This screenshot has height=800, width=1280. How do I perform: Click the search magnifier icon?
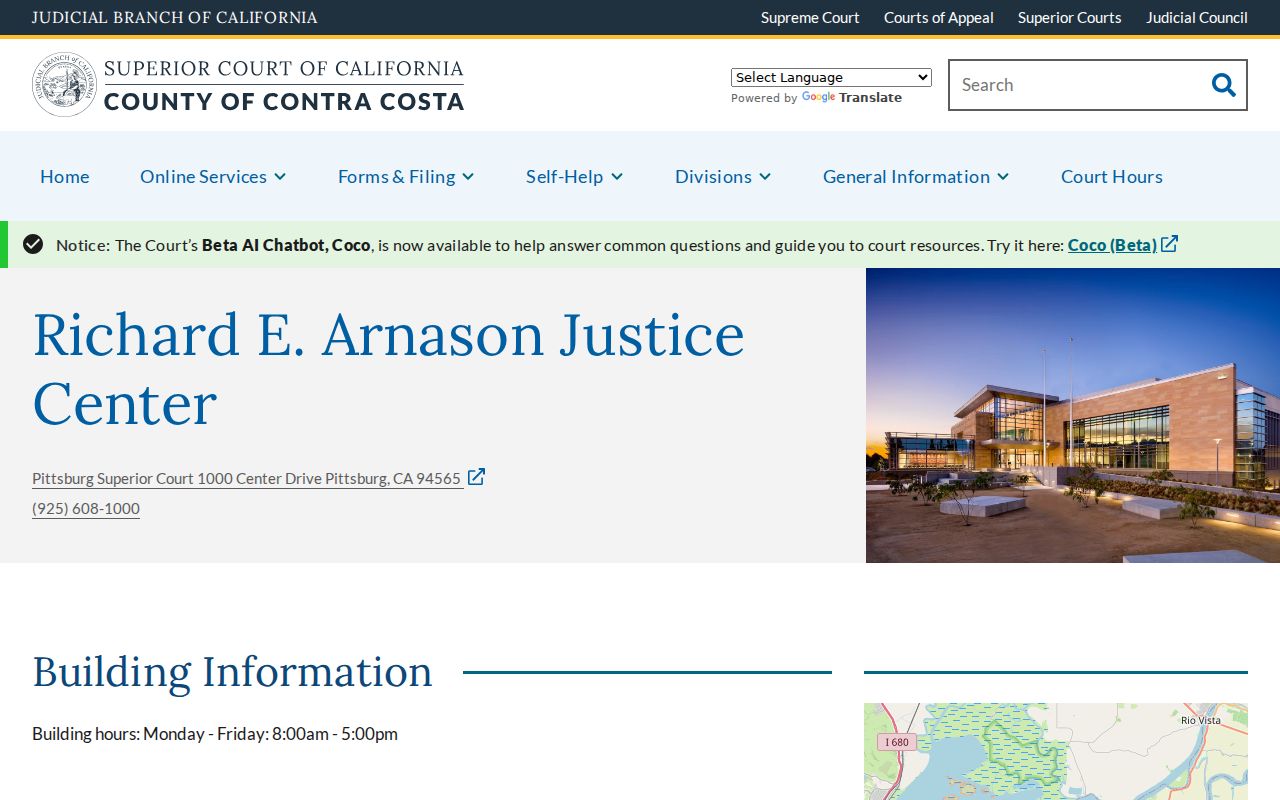tap(1223, 85)
